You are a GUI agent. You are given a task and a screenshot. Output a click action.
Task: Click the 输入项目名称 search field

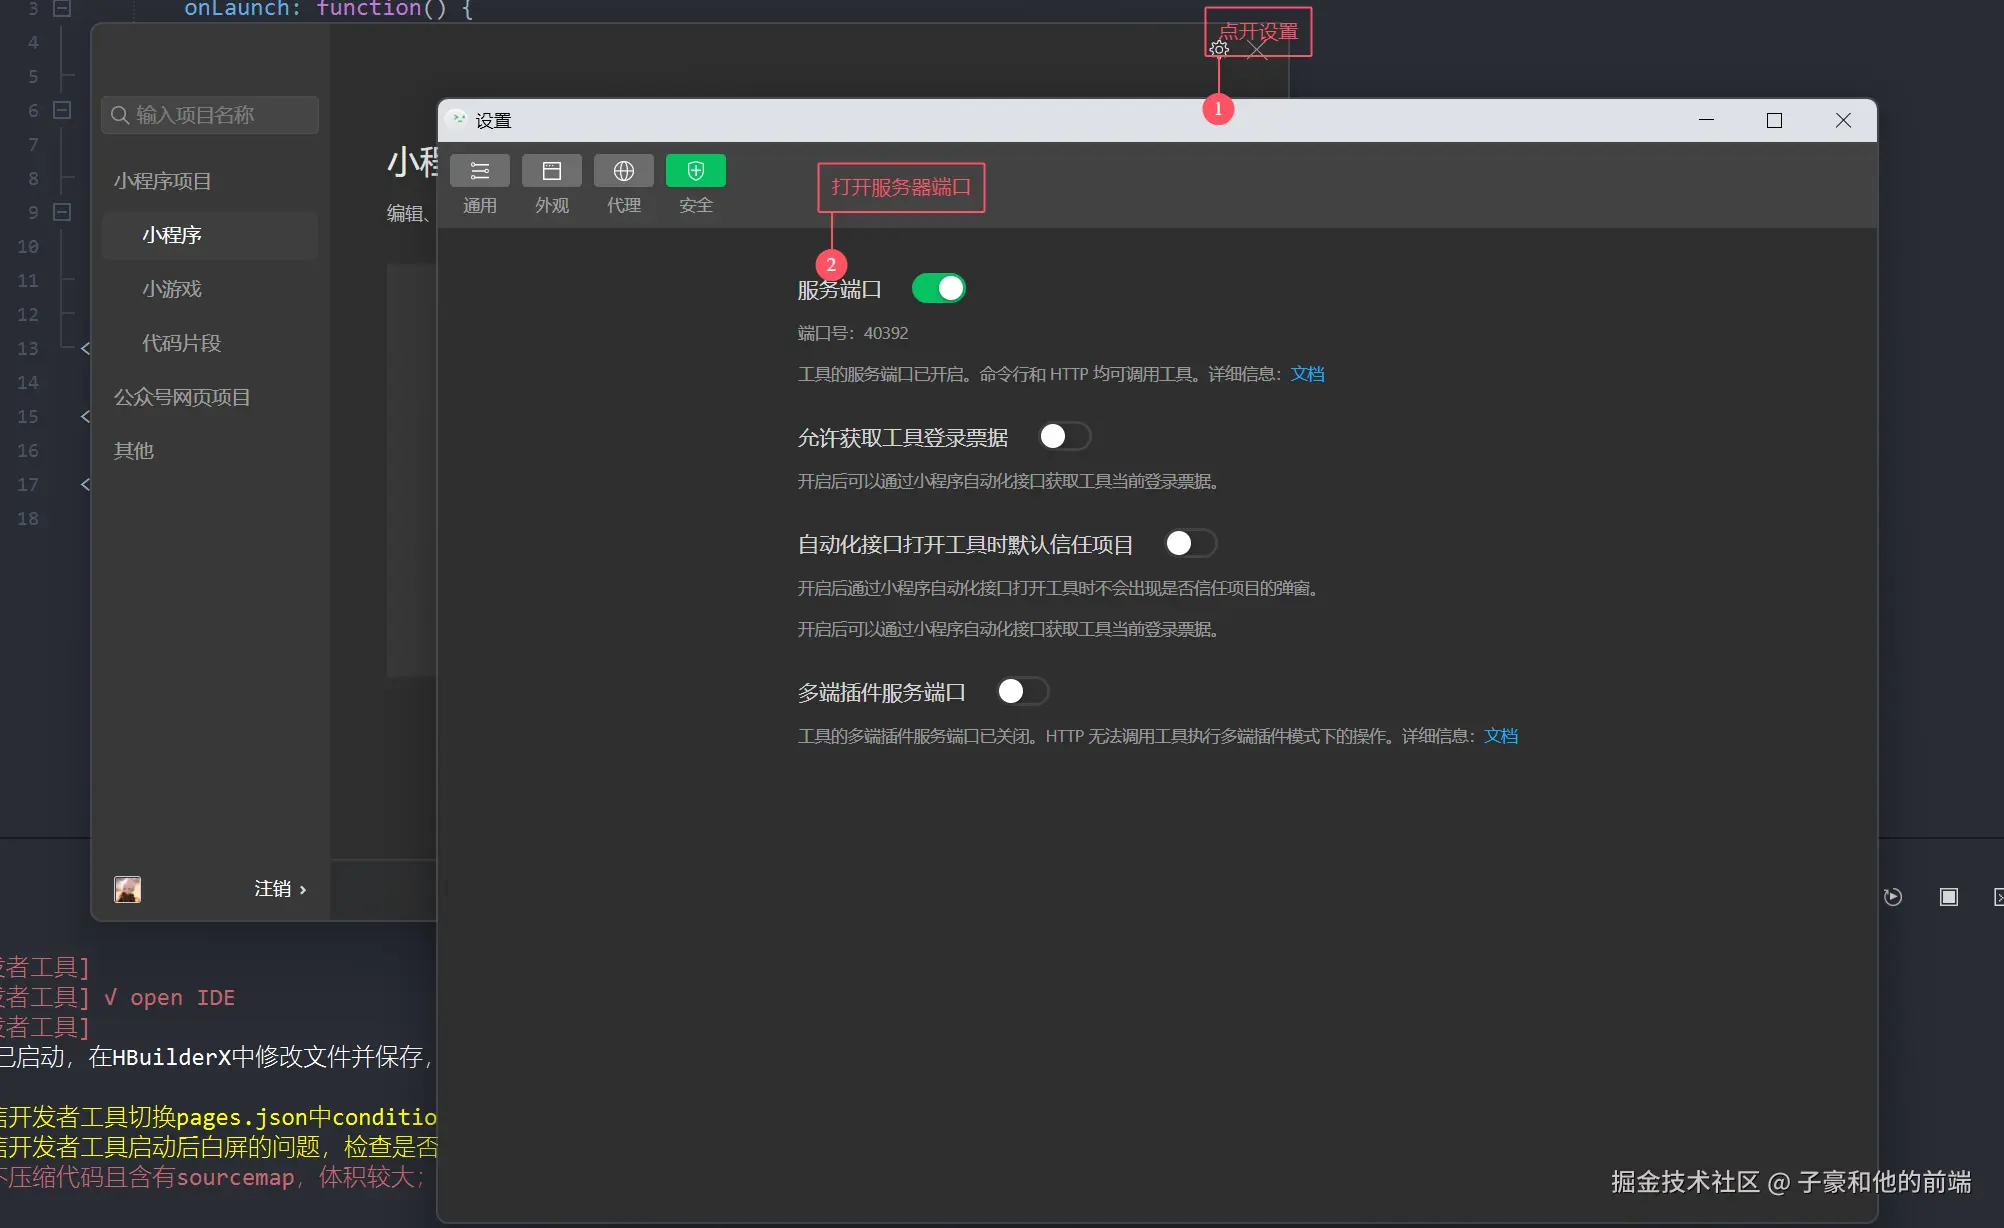(x=210, y=115)
